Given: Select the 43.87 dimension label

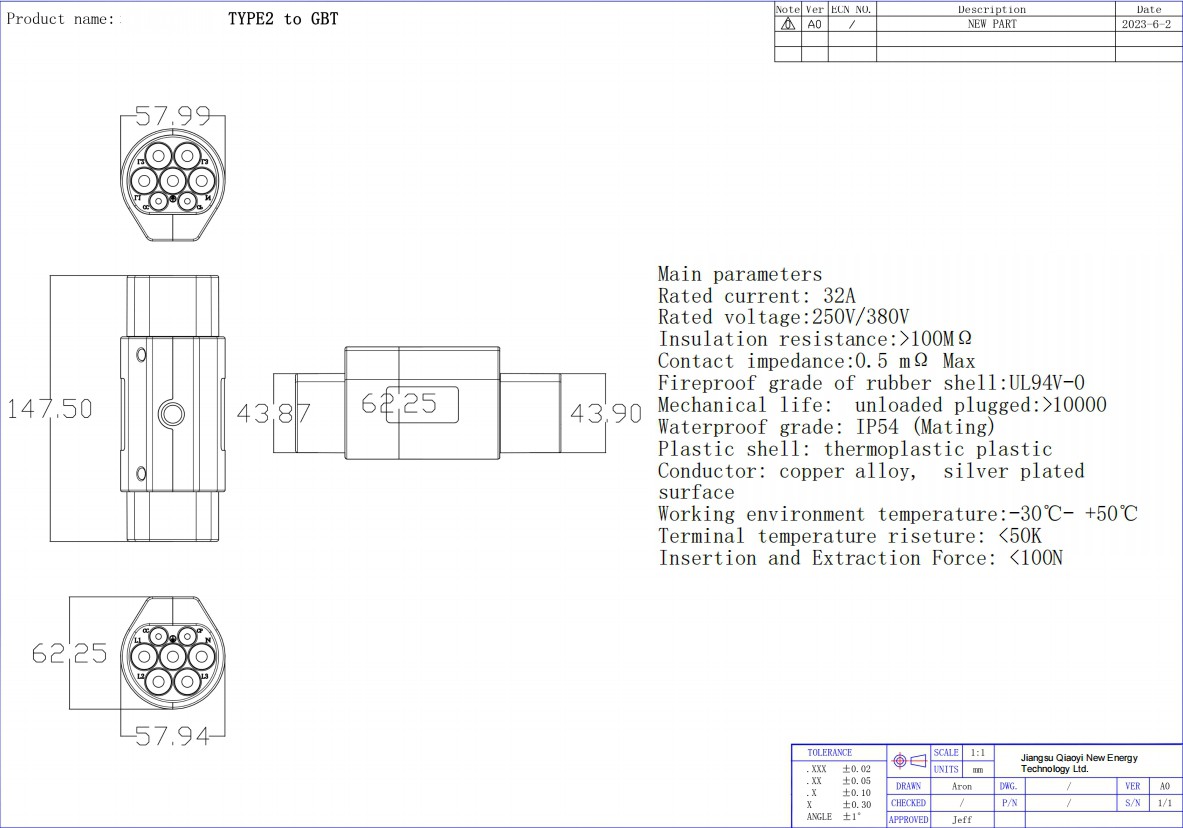Looking at the screenshot, I should coord(273,413).
